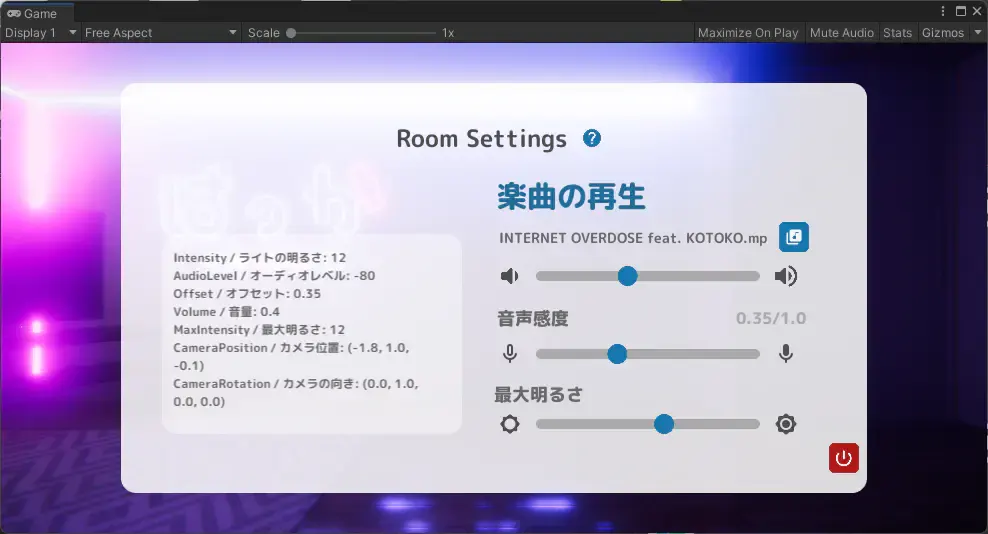Open the Free Aspect dropdown
The width and height of the screenshot is (988, 534).
pyautogui.click(x=160, y=33)
